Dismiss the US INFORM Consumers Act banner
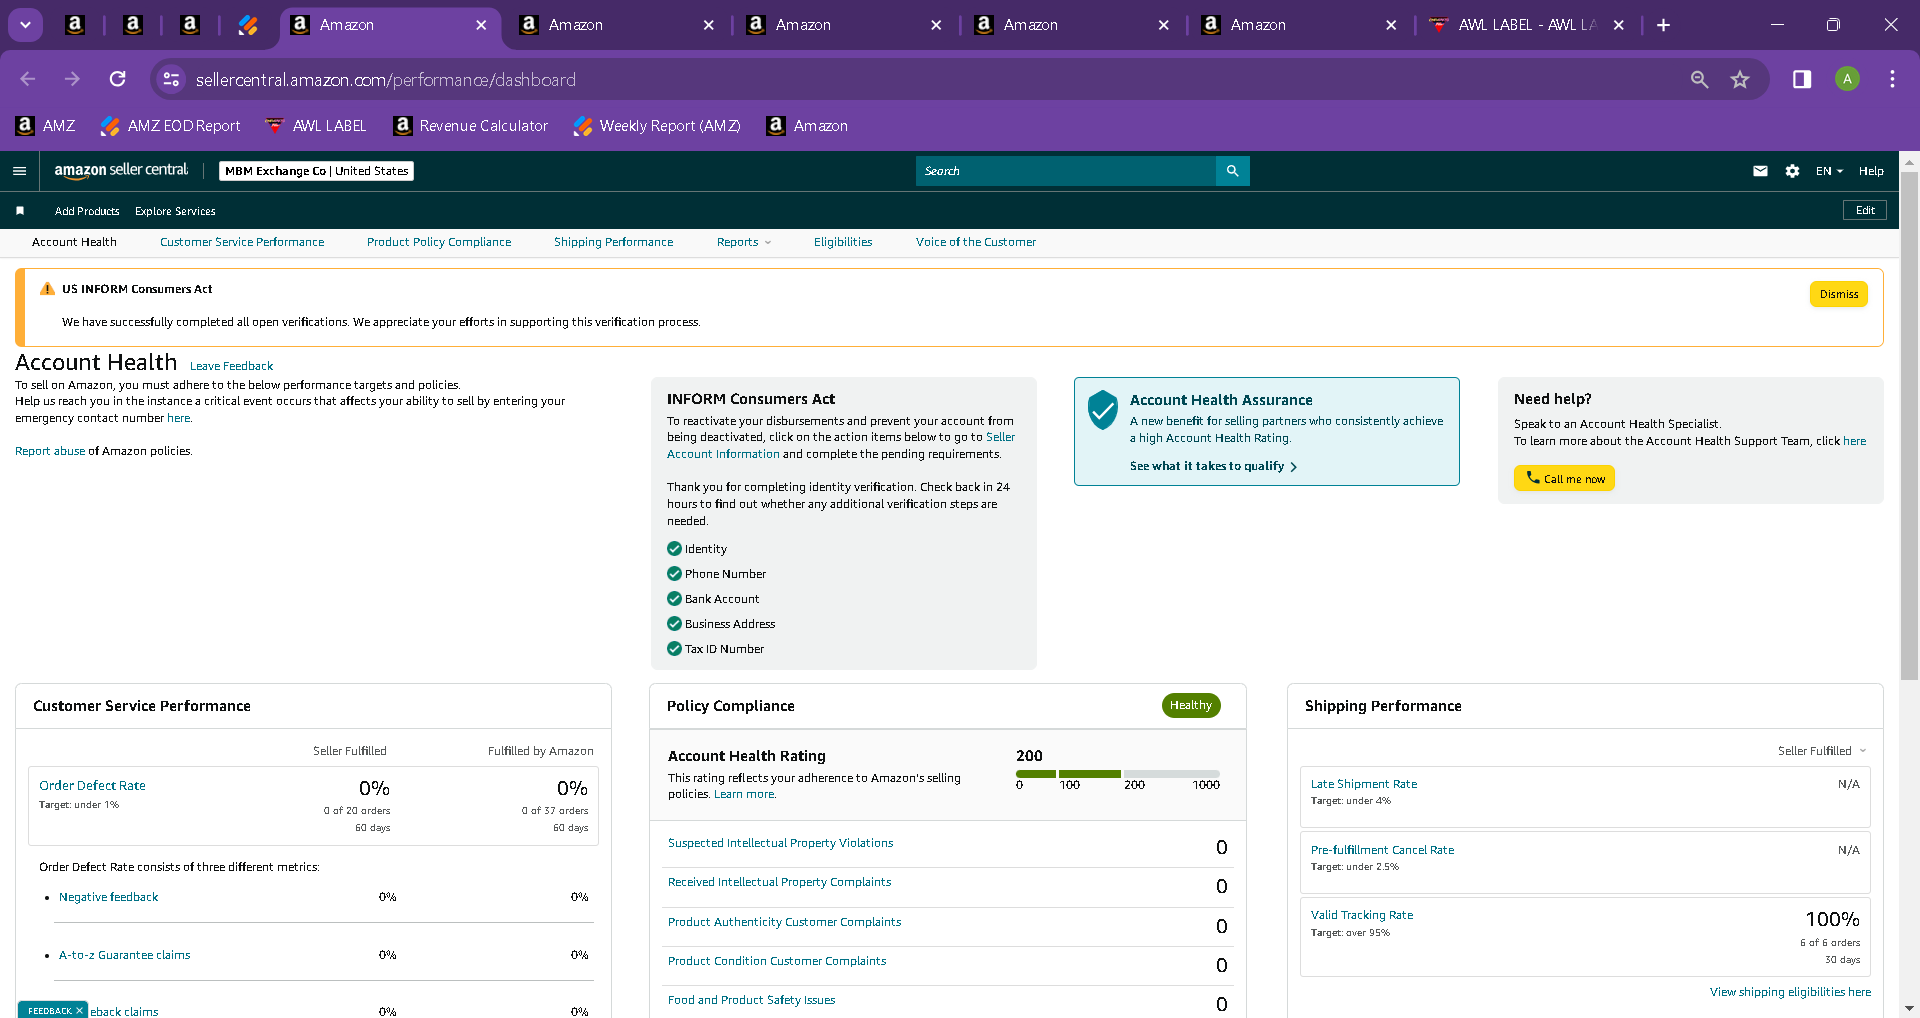 coord(1838,294)
